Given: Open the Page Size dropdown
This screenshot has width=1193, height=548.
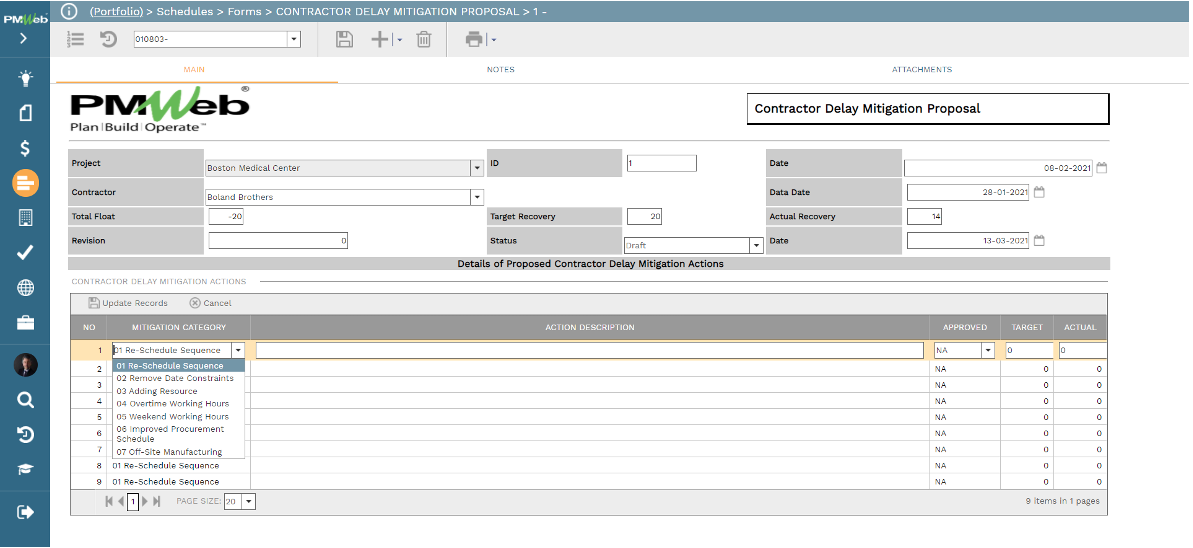Looking at the screenshot, I should click(x=249, y=502).
